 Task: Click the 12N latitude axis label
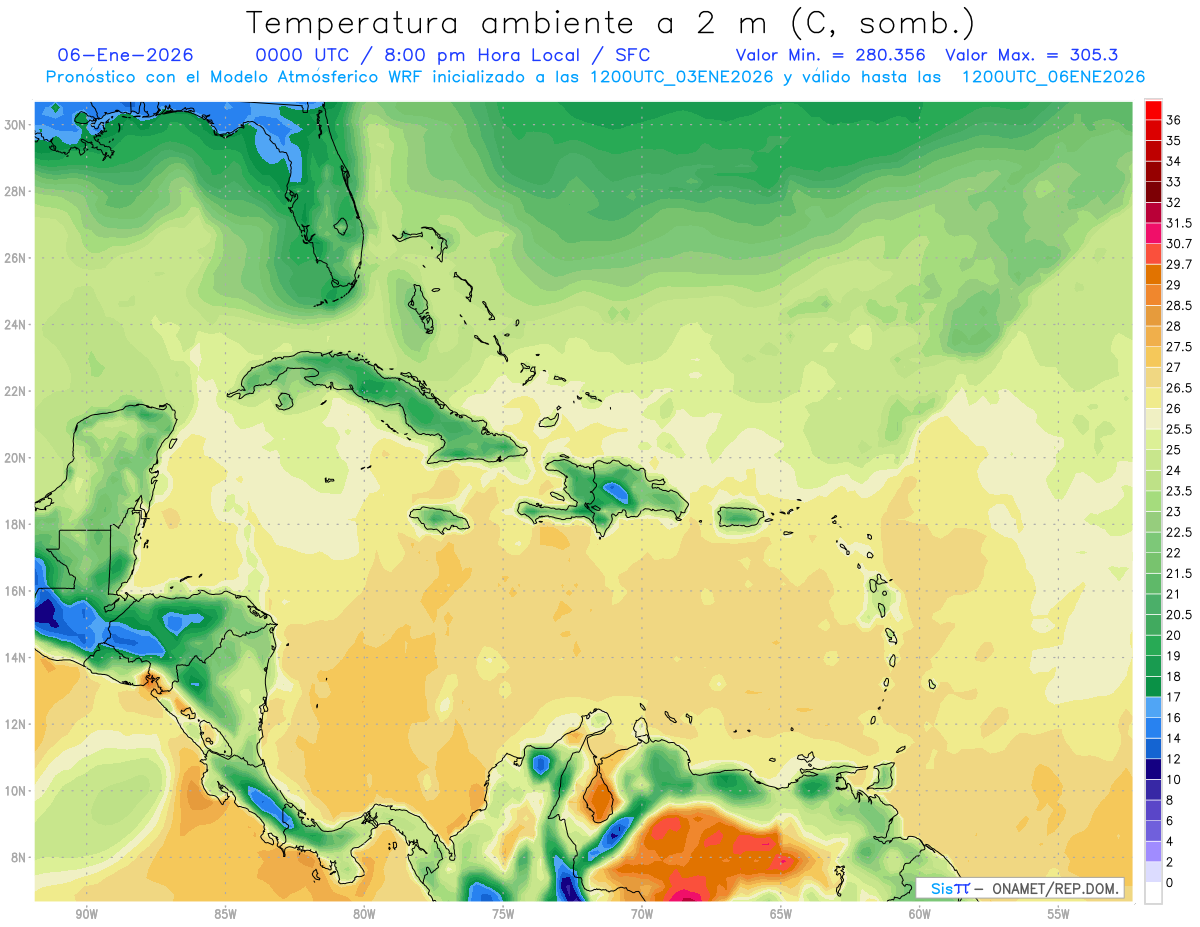(15, 724)
